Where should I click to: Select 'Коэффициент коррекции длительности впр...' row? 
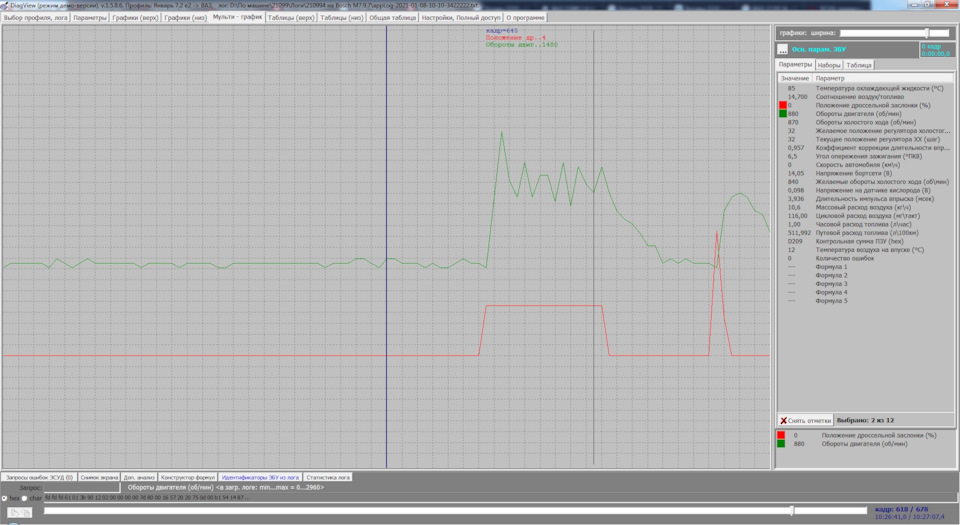[866, 148]
